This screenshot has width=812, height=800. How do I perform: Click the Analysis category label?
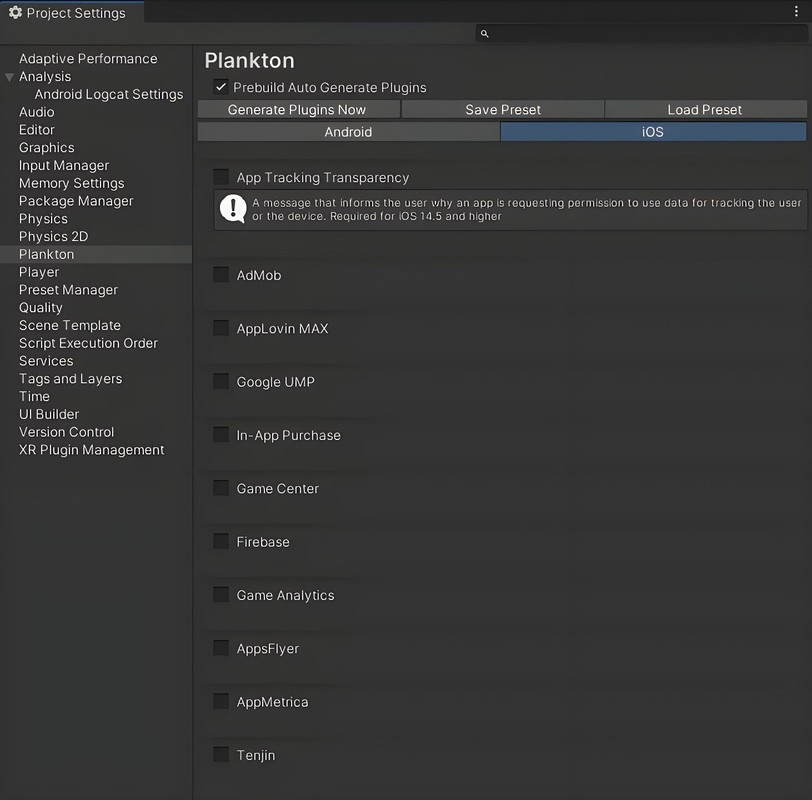coord(45,76)
